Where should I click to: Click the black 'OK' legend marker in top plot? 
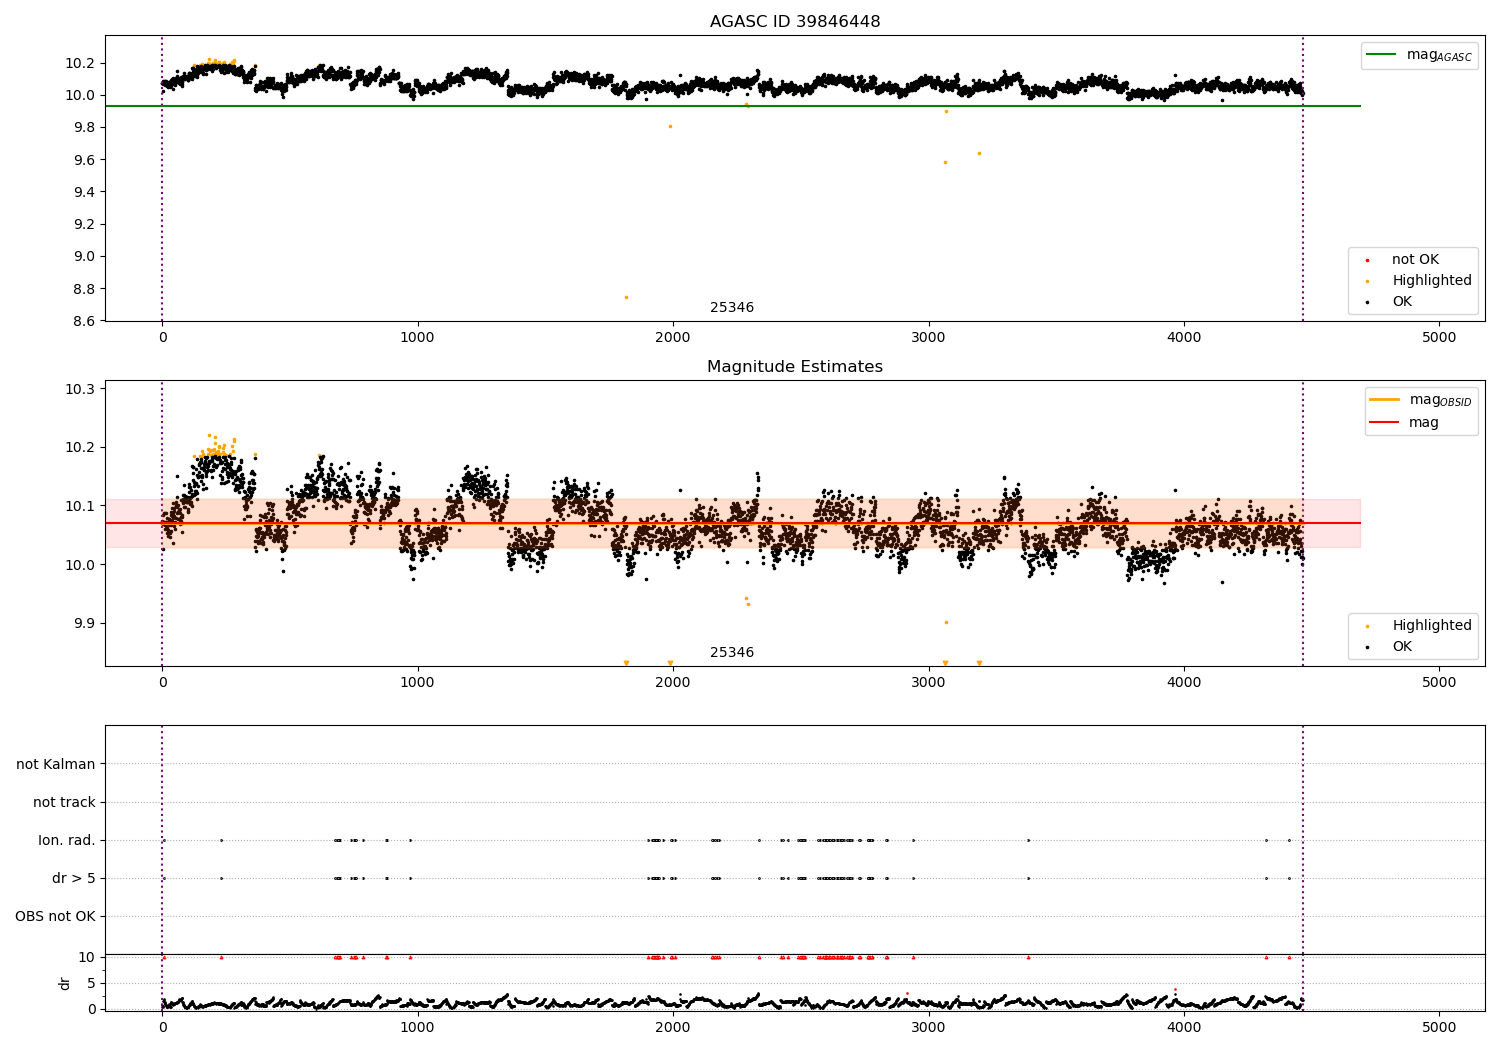(x=1368, y=302)
